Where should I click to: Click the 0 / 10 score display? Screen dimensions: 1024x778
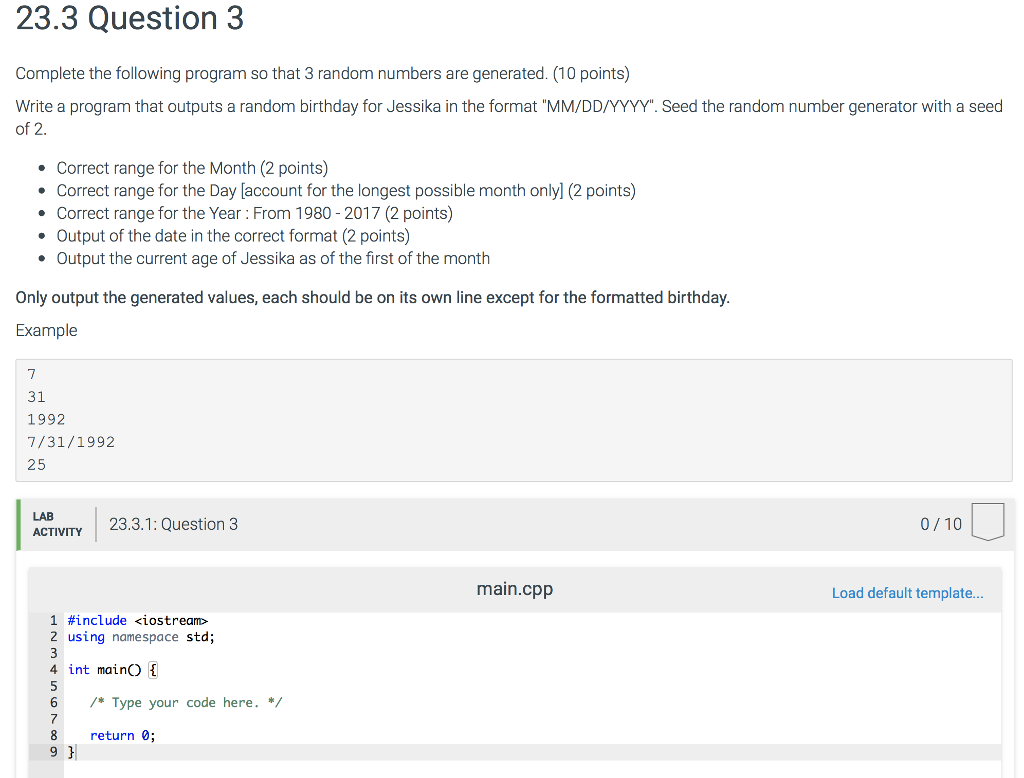click(940, 523)
